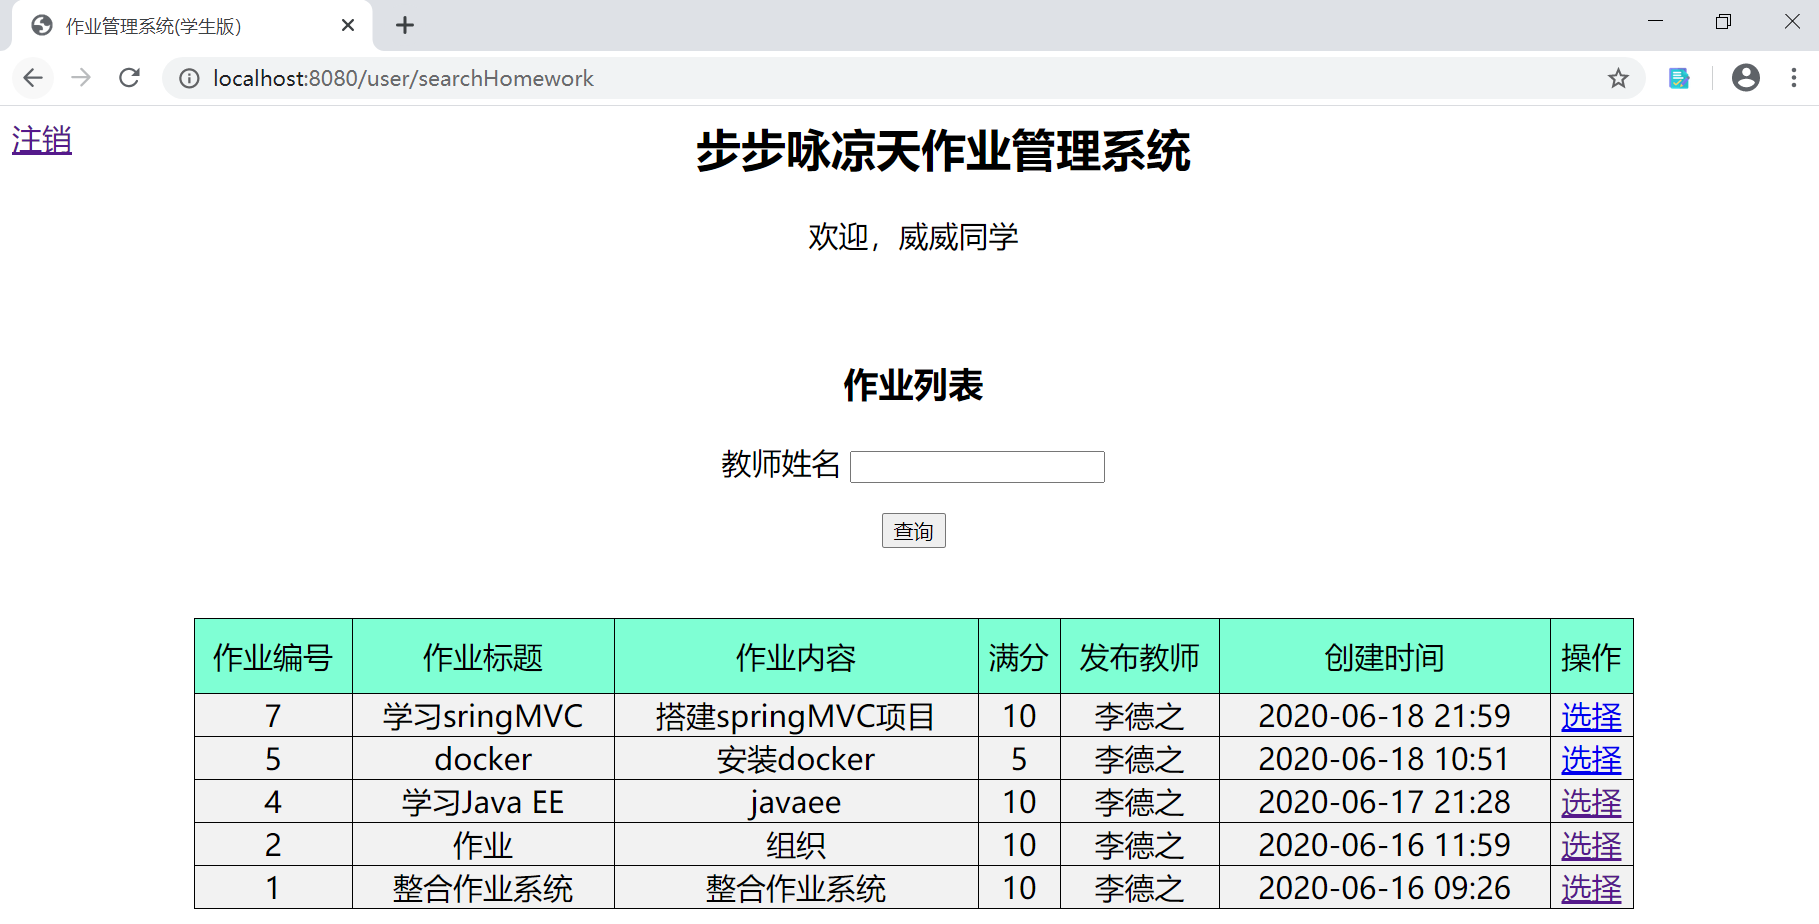Click the 查询 search button
This screenshot has width=1819, height=924.
913,531
